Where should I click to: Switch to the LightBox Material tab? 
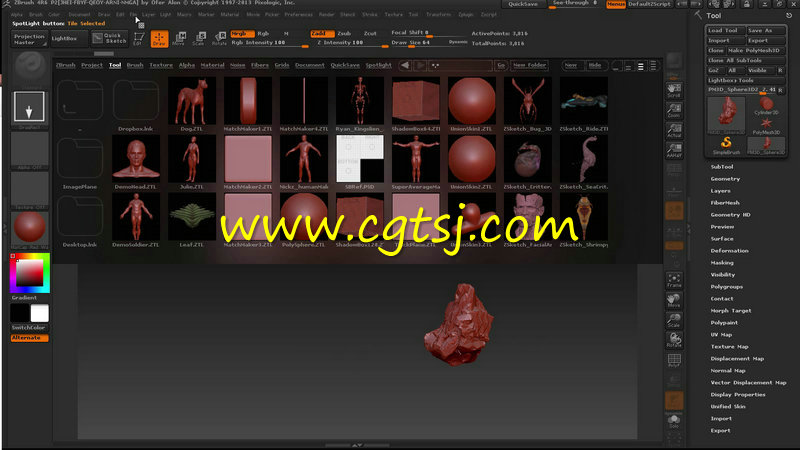click(212, 65)
